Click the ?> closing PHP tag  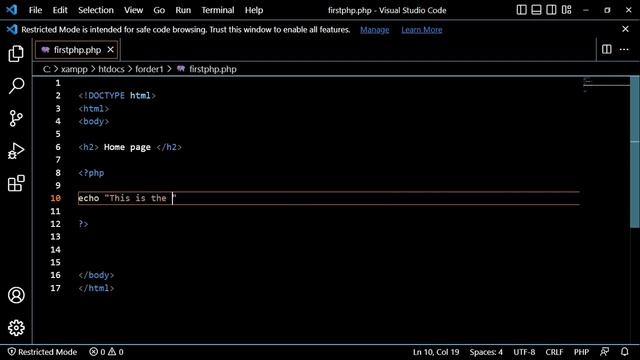pos(83,224)
